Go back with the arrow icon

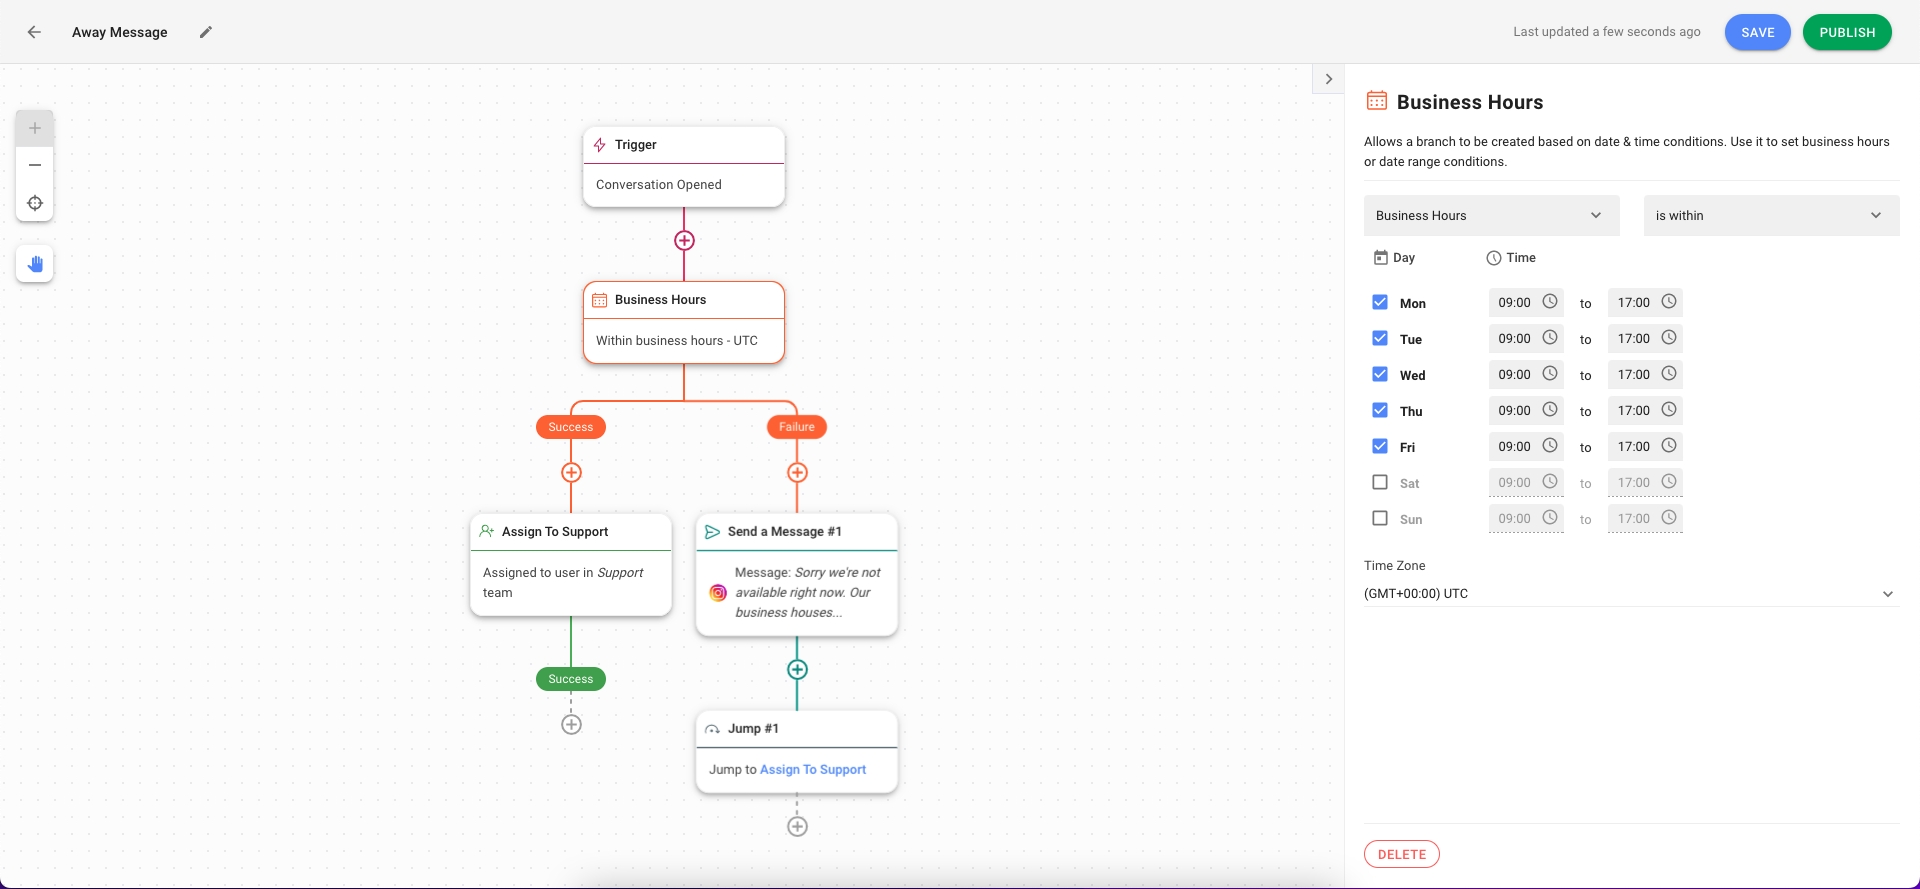pyautogui.click(x=34, y=32)
